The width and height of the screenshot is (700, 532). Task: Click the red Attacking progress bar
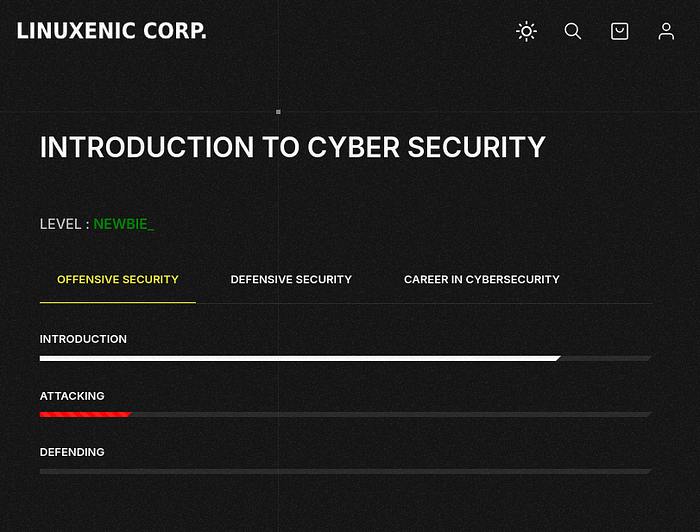click(x=86, y=415)
